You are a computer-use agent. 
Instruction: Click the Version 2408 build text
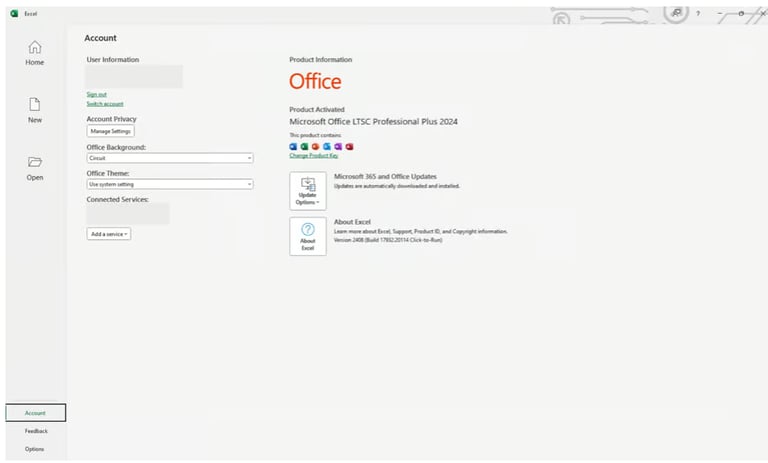click(388, 240)
